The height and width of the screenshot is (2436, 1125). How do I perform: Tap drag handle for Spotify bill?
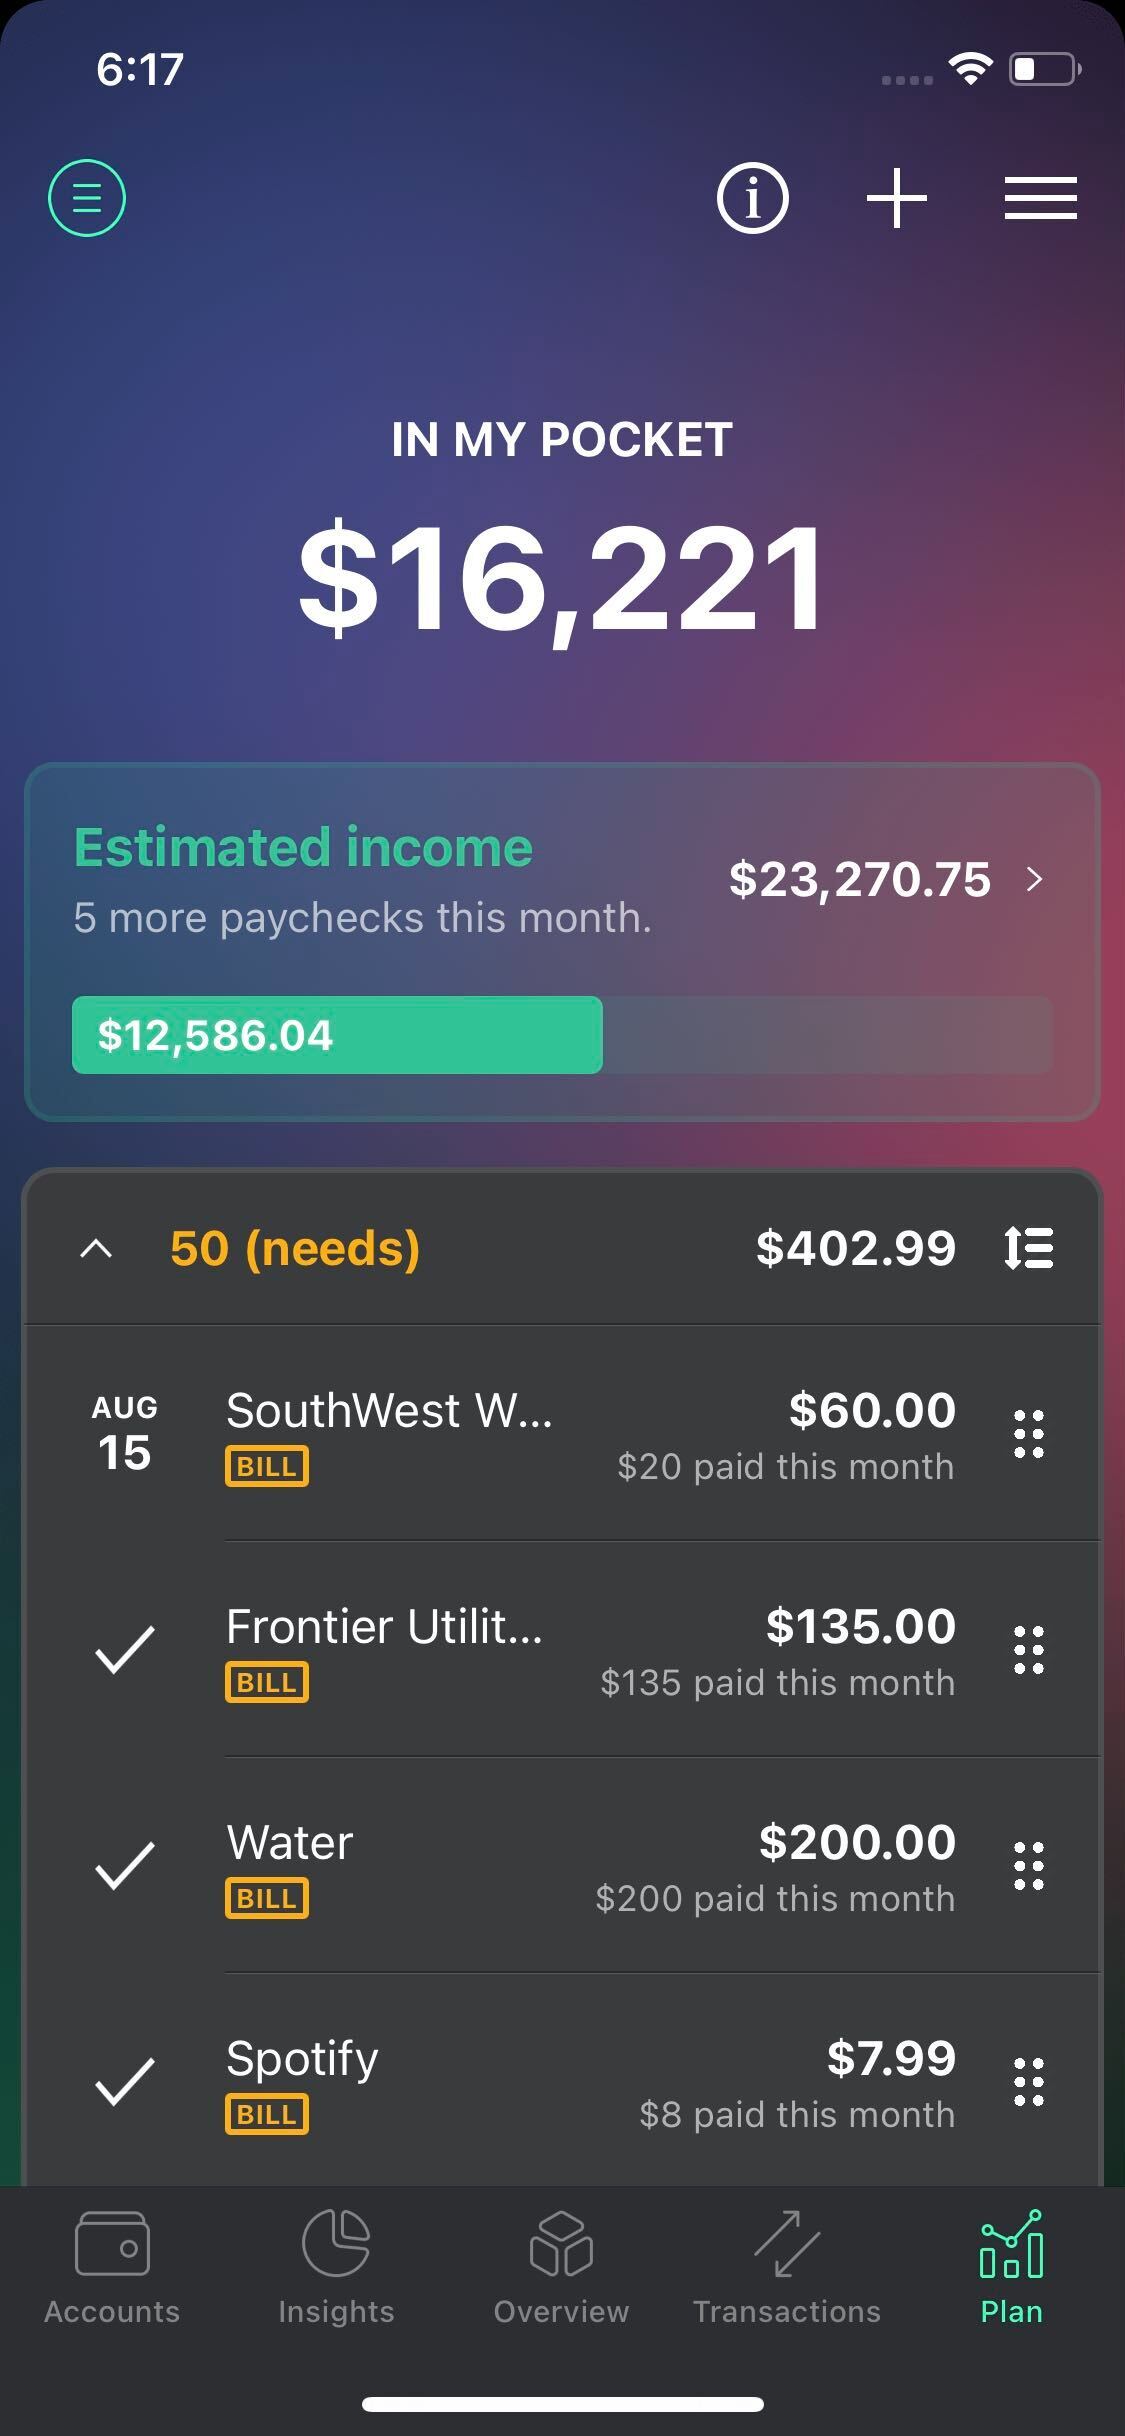click(x=1029, y=2082)
